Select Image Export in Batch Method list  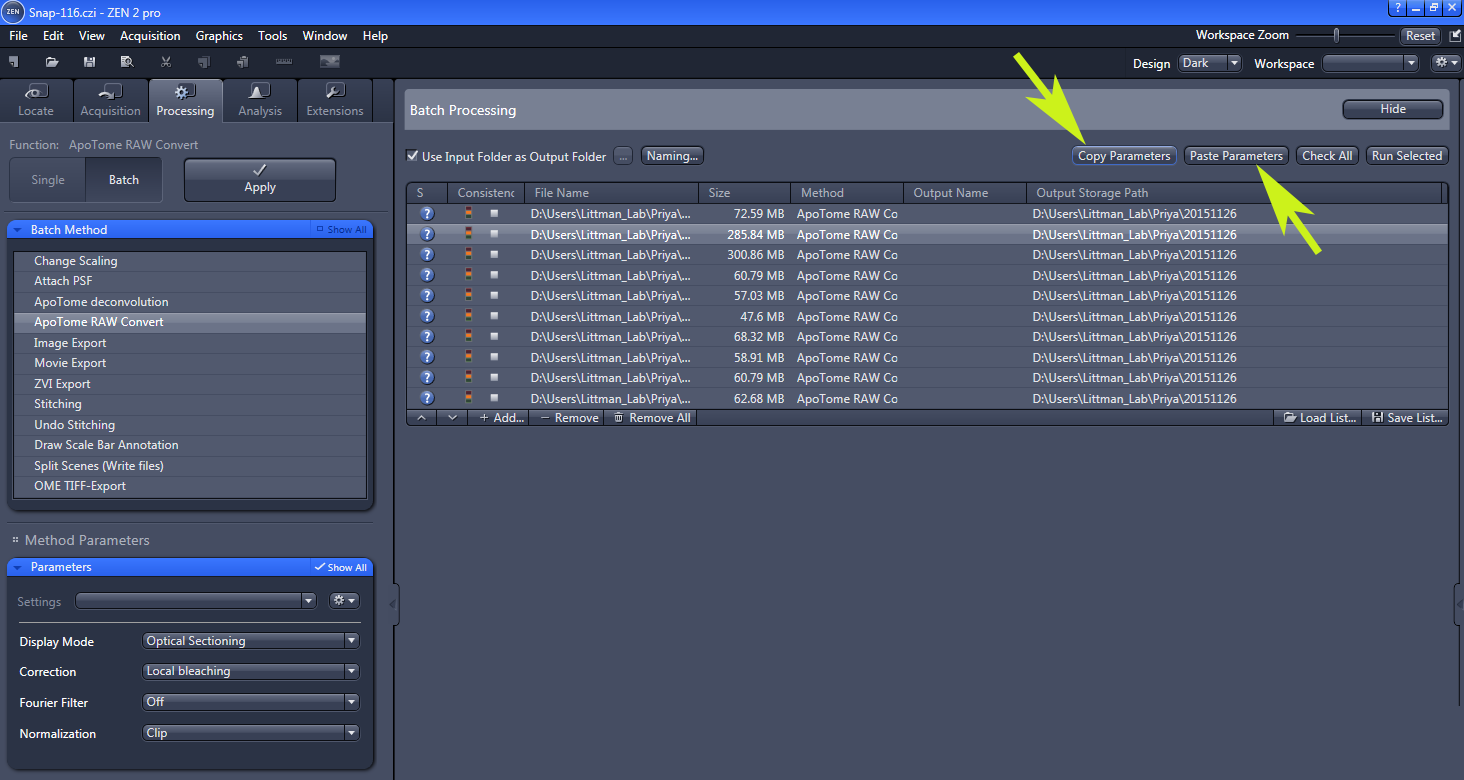[x=70, y=343]
